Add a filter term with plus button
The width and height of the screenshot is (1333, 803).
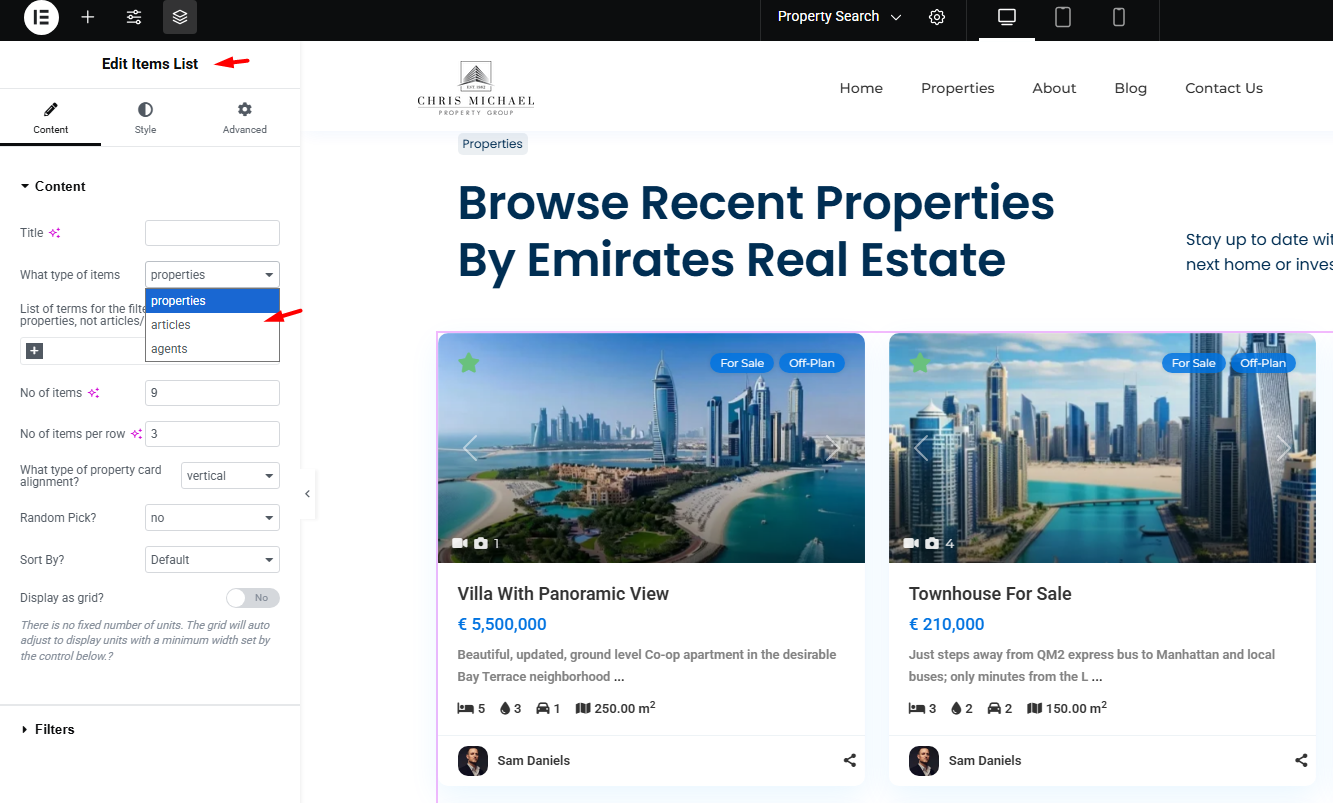tap(35, 351)
